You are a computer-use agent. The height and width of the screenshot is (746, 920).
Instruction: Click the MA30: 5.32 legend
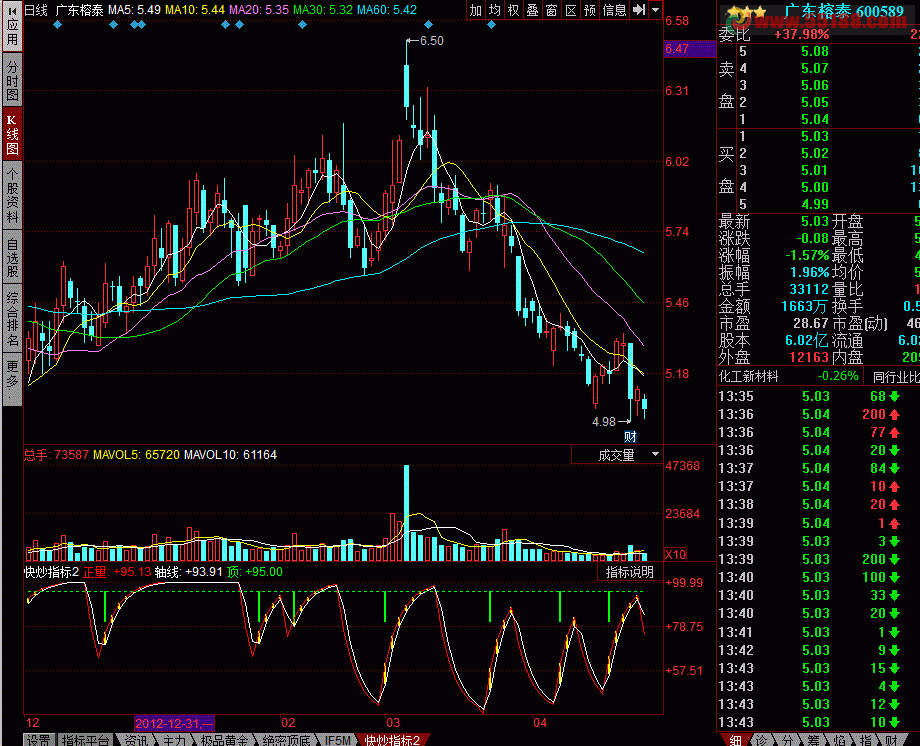(323, 10)
